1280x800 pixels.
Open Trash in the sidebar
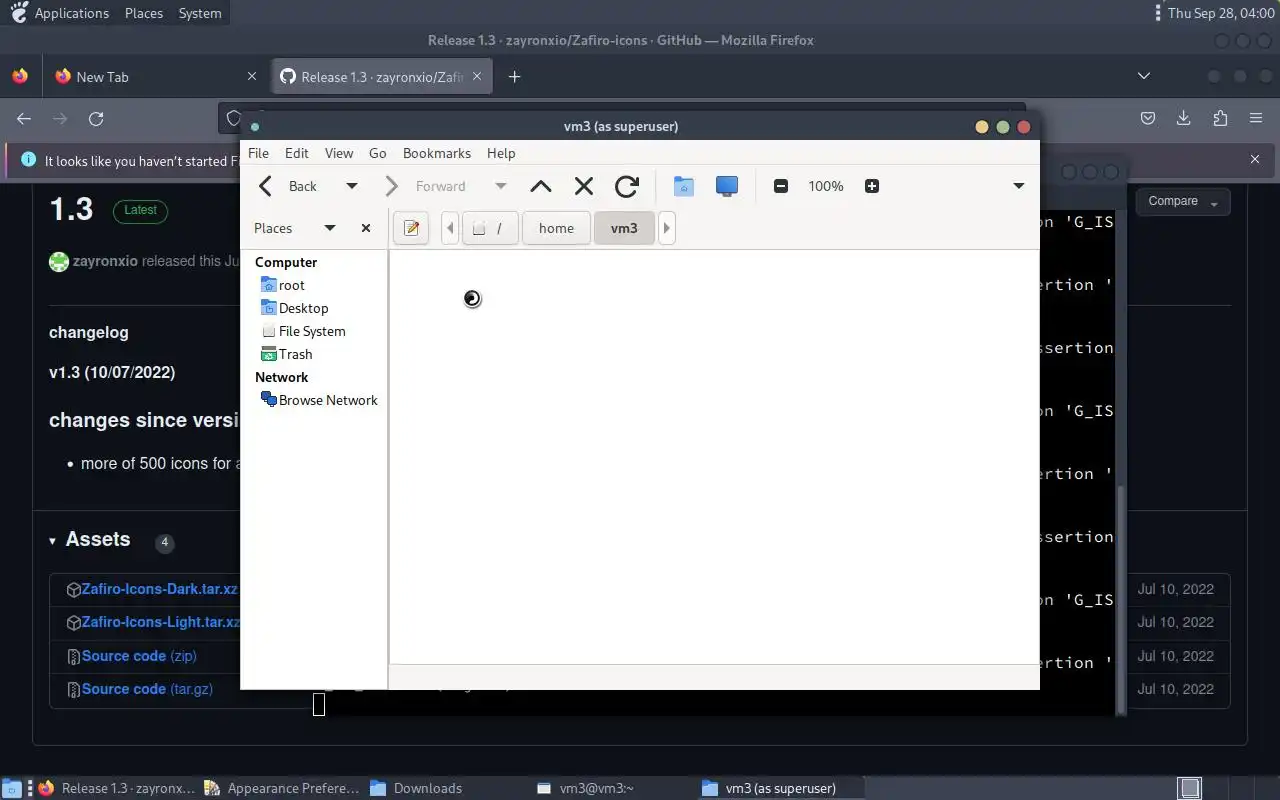coord(286,354)
